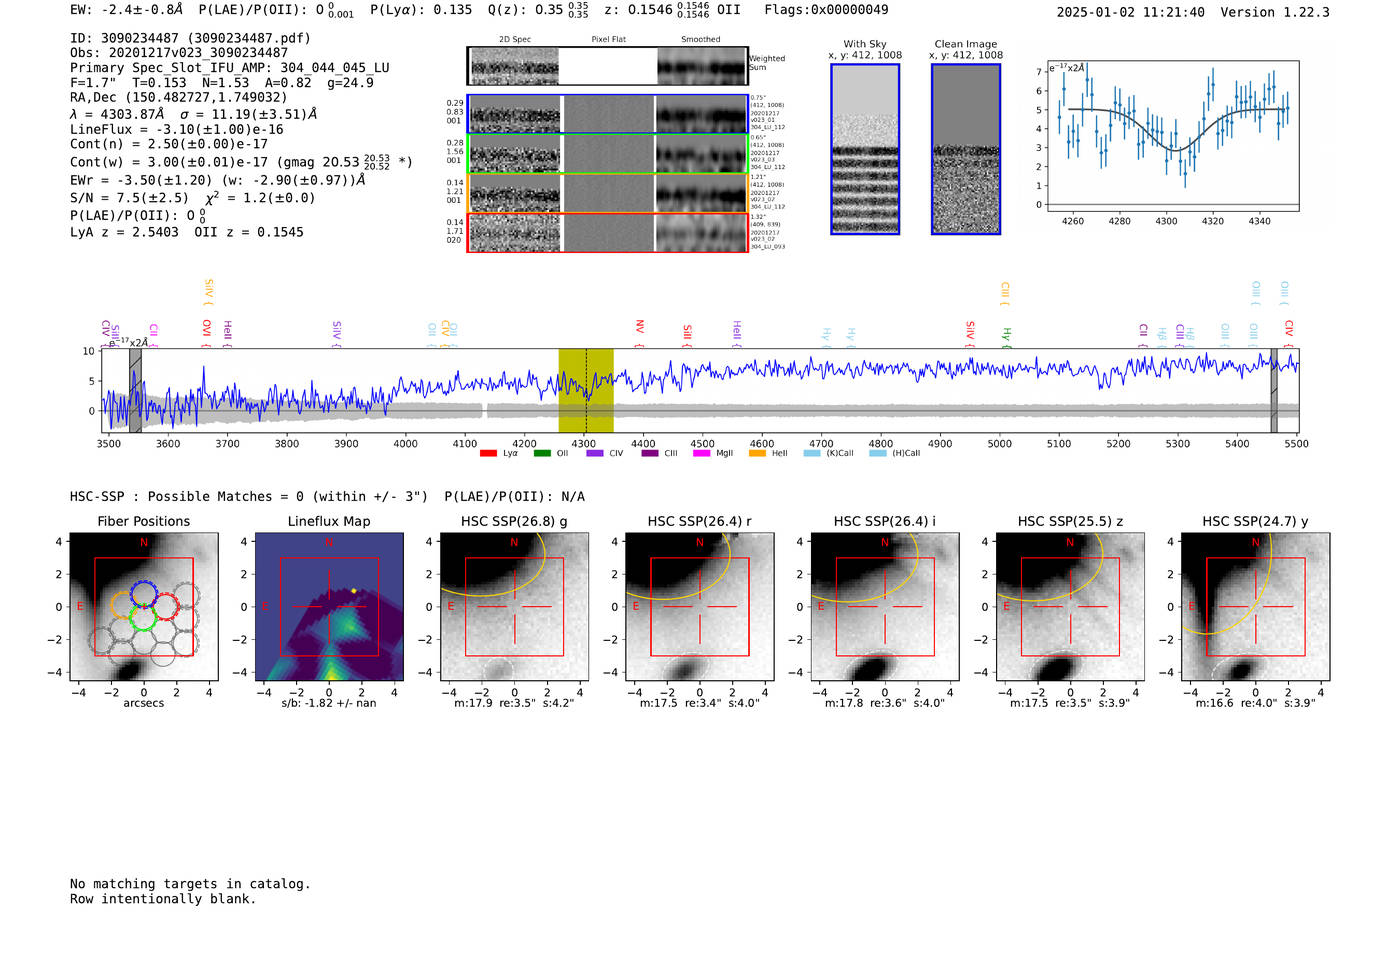Screen dimensions: 1400x953
Task: Click the 'm:17.9 re:3.5" s:4.2"' caption
Action: click(514, 703)
